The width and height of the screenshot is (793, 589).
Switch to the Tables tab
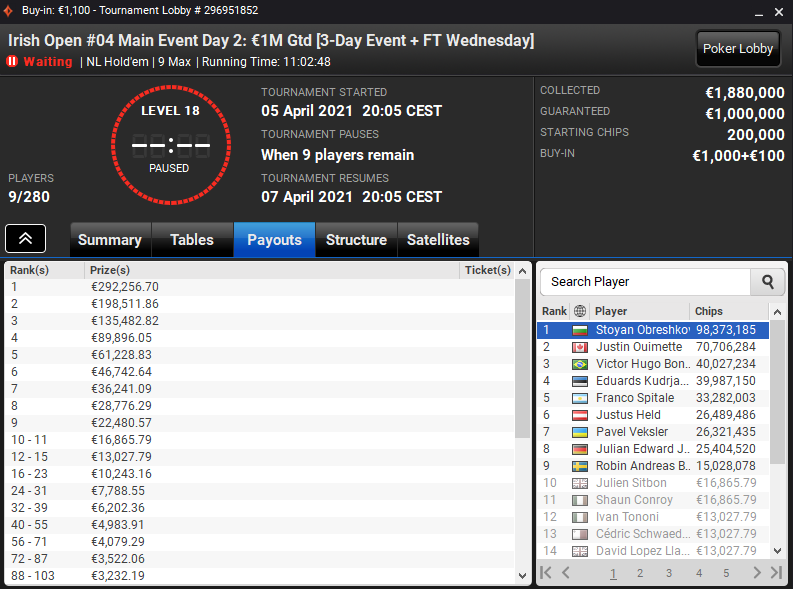[192, 240]
